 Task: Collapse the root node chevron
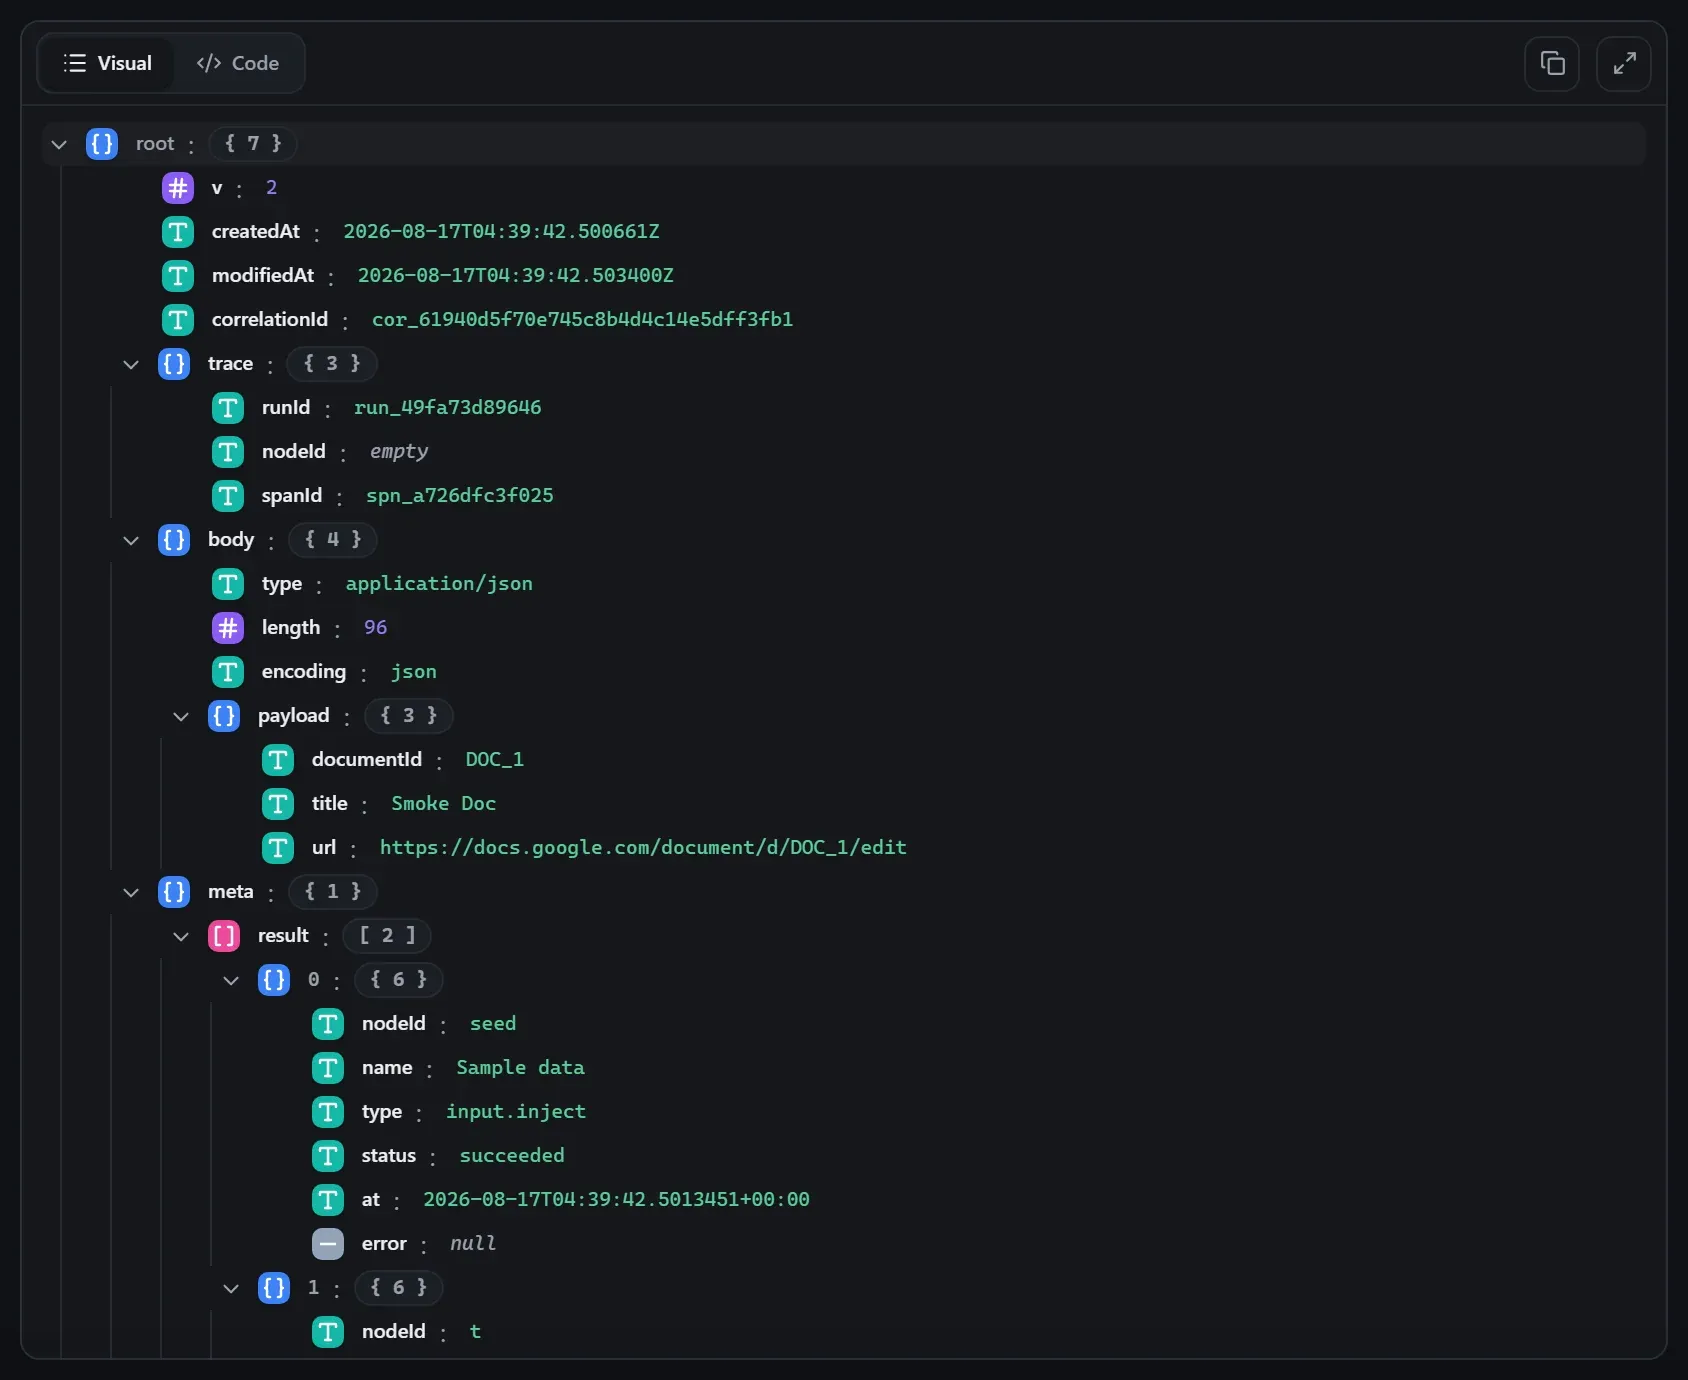59,144
